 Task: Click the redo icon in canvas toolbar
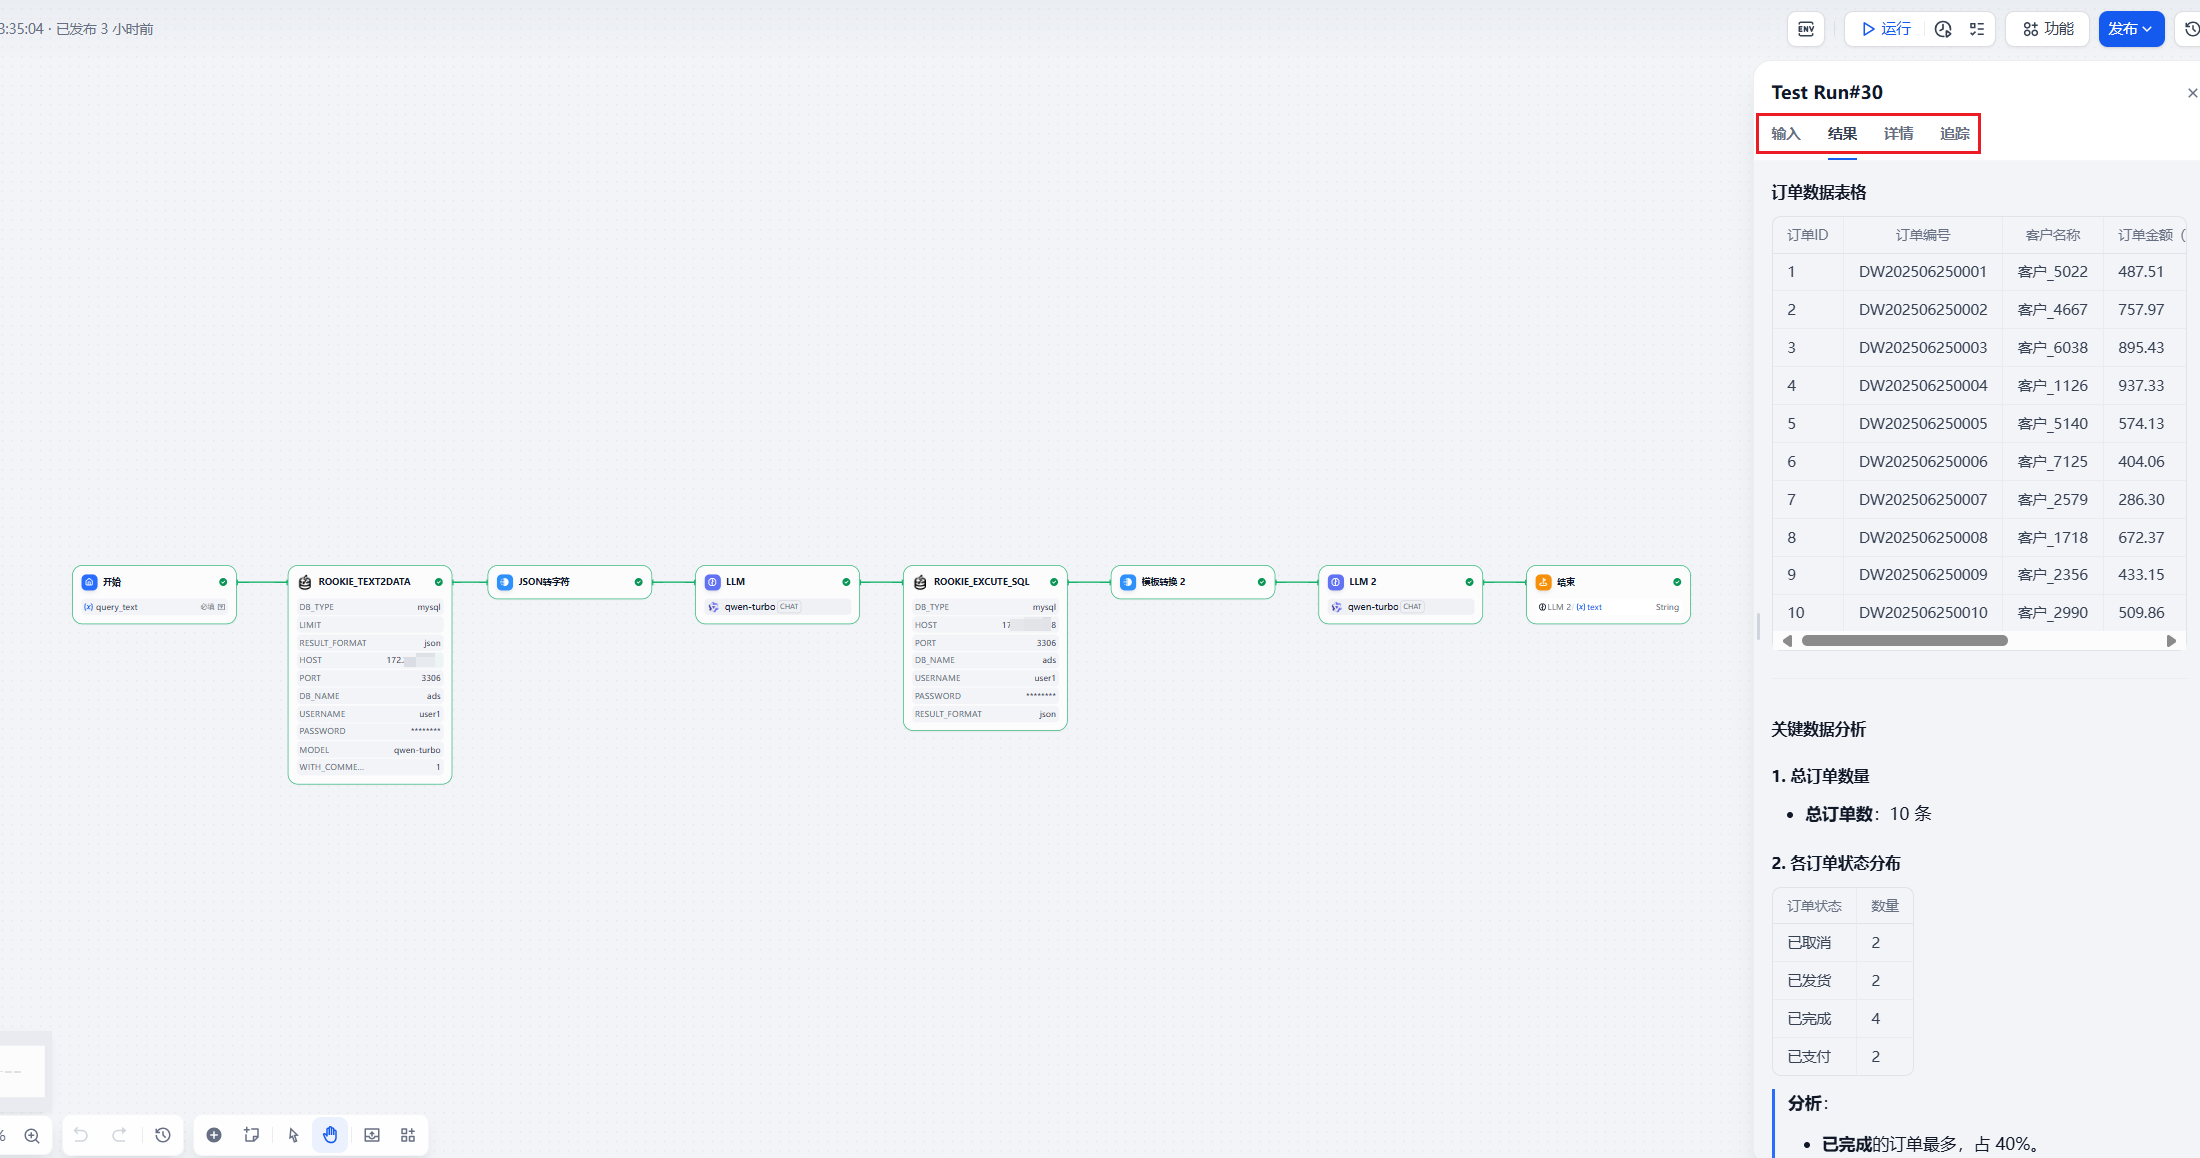120,1135
